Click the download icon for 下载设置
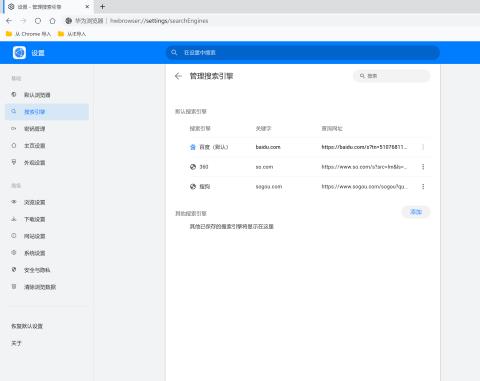The width and height of the screenshot is (480, 381). pyautogui.click(x=14, y=219)
